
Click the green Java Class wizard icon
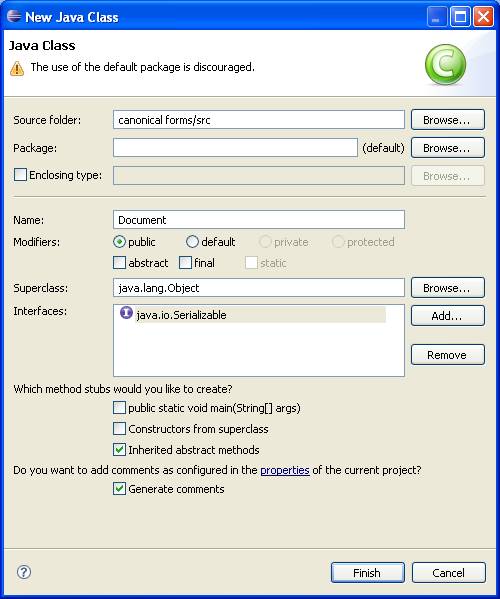click(445, 64)
